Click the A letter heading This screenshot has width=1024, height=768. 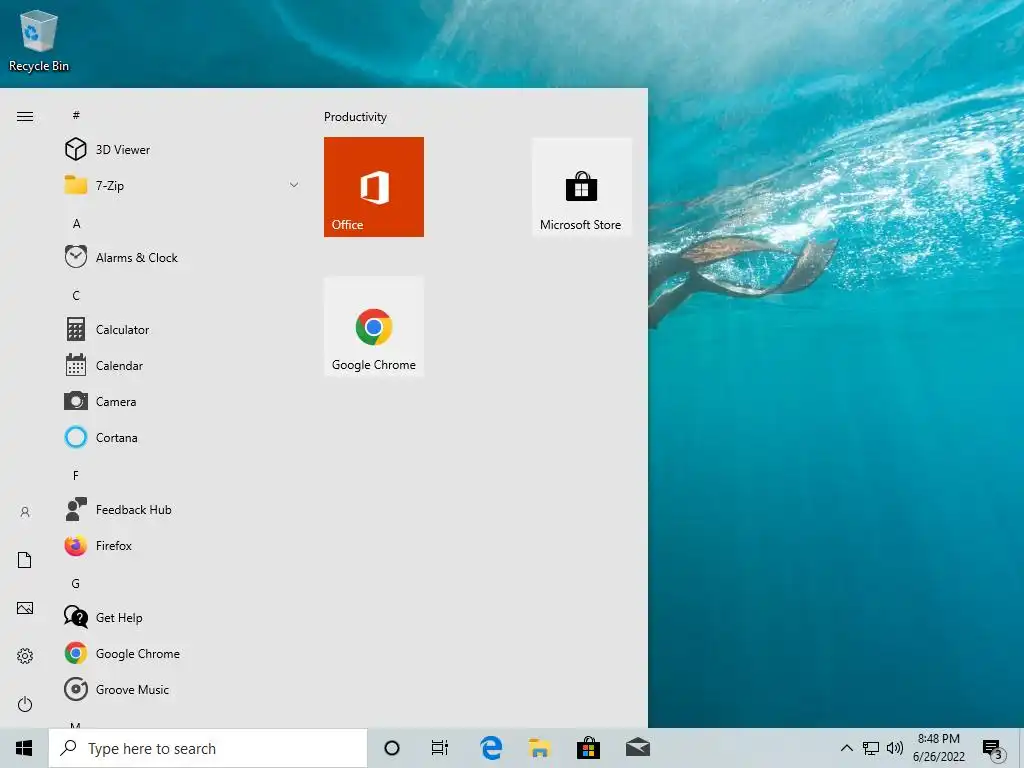[76, 224]
